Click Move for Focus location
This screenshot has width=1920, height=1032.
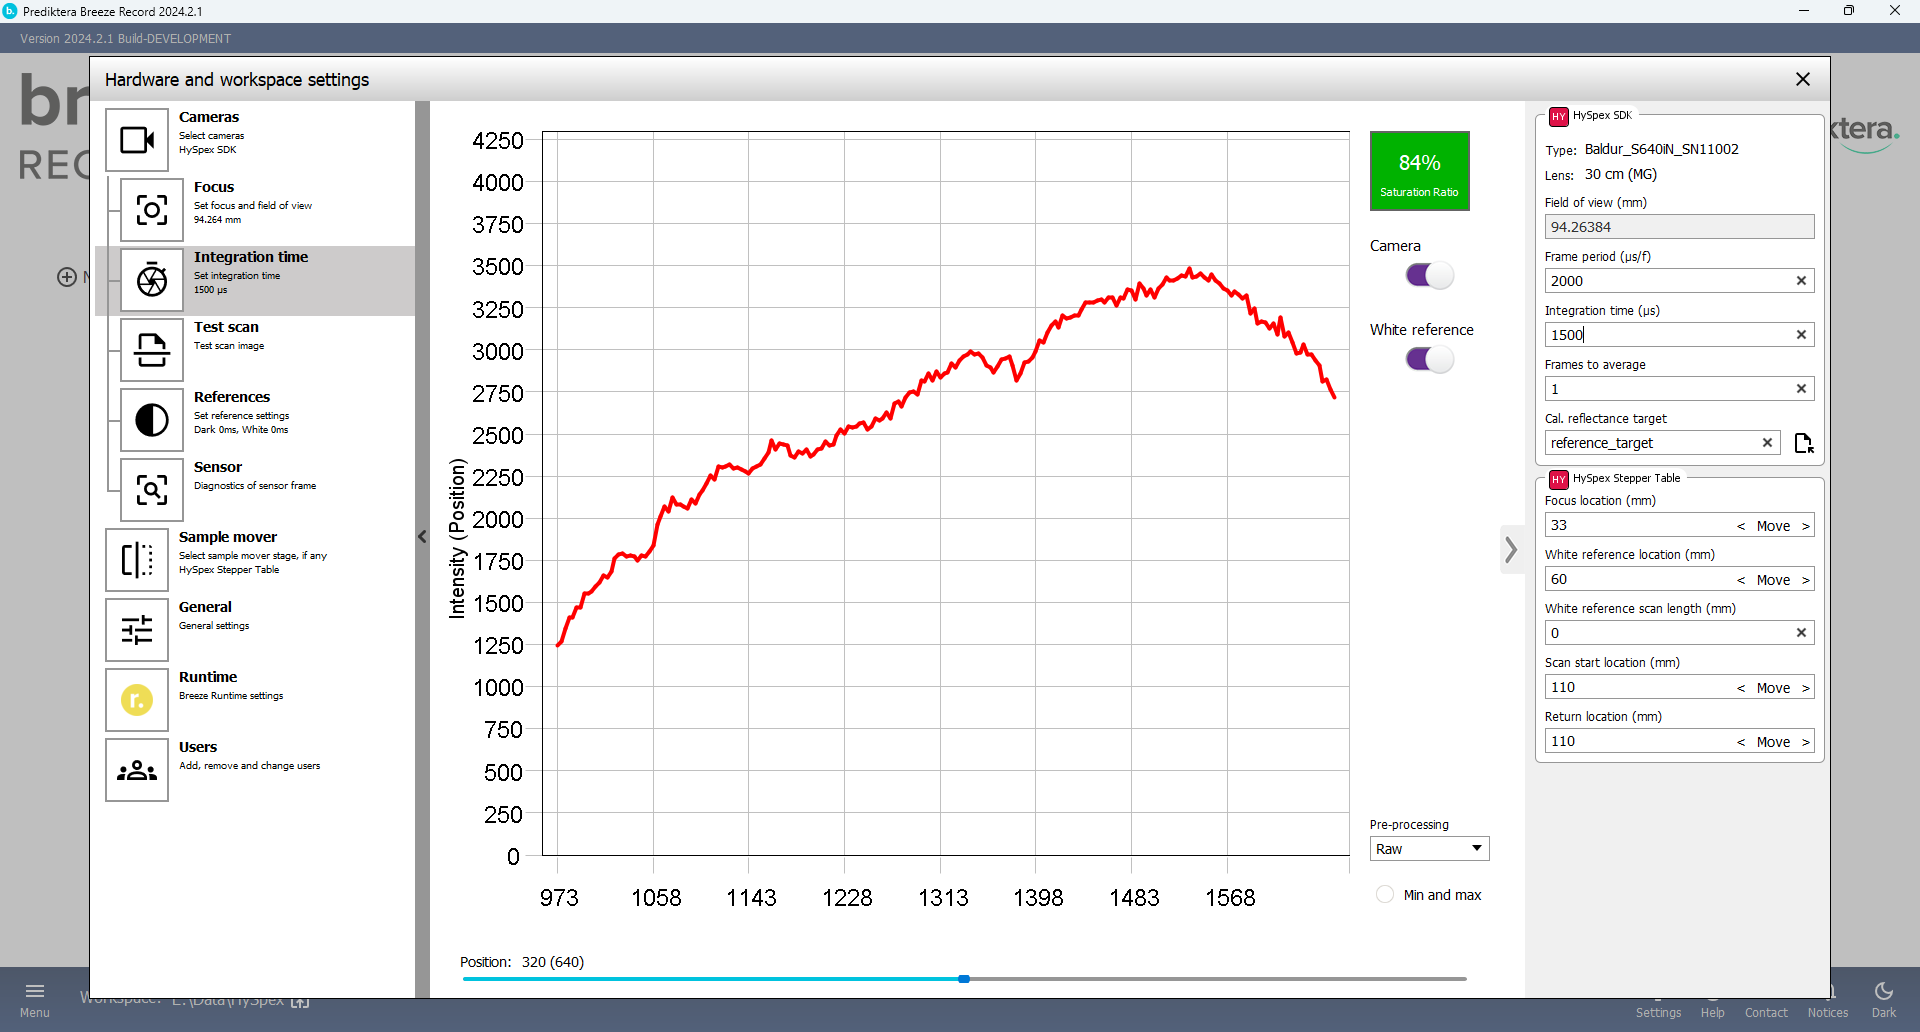click(x=1773, y=526)
